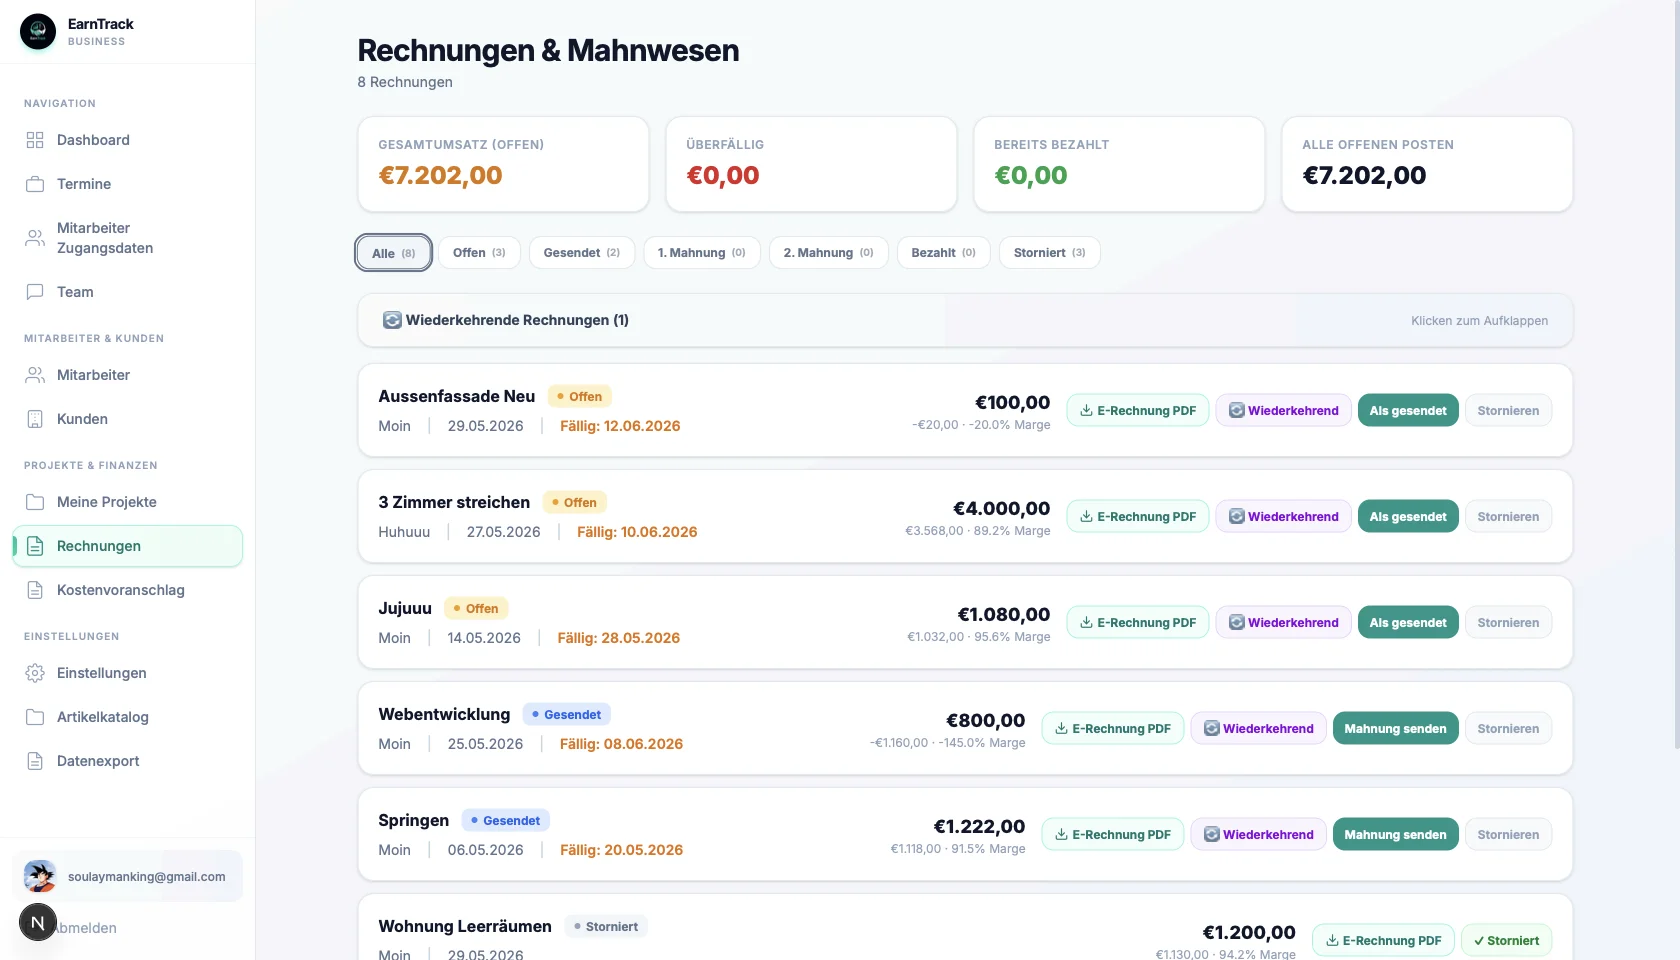Screen dimensions: 1680x960
Task: Click Meine Projekte folder icon
Action: coord(35,502)
